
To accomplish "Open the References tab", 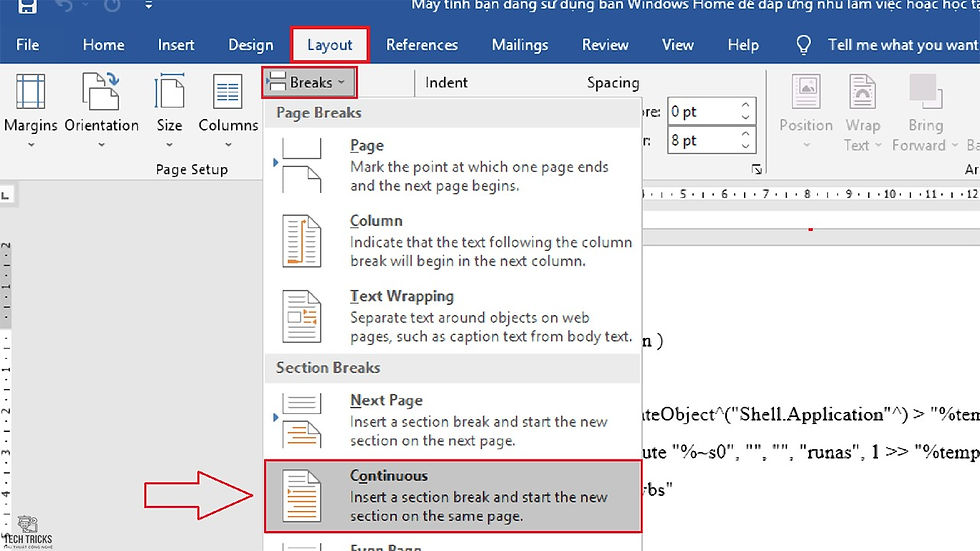I will (422, 45).
